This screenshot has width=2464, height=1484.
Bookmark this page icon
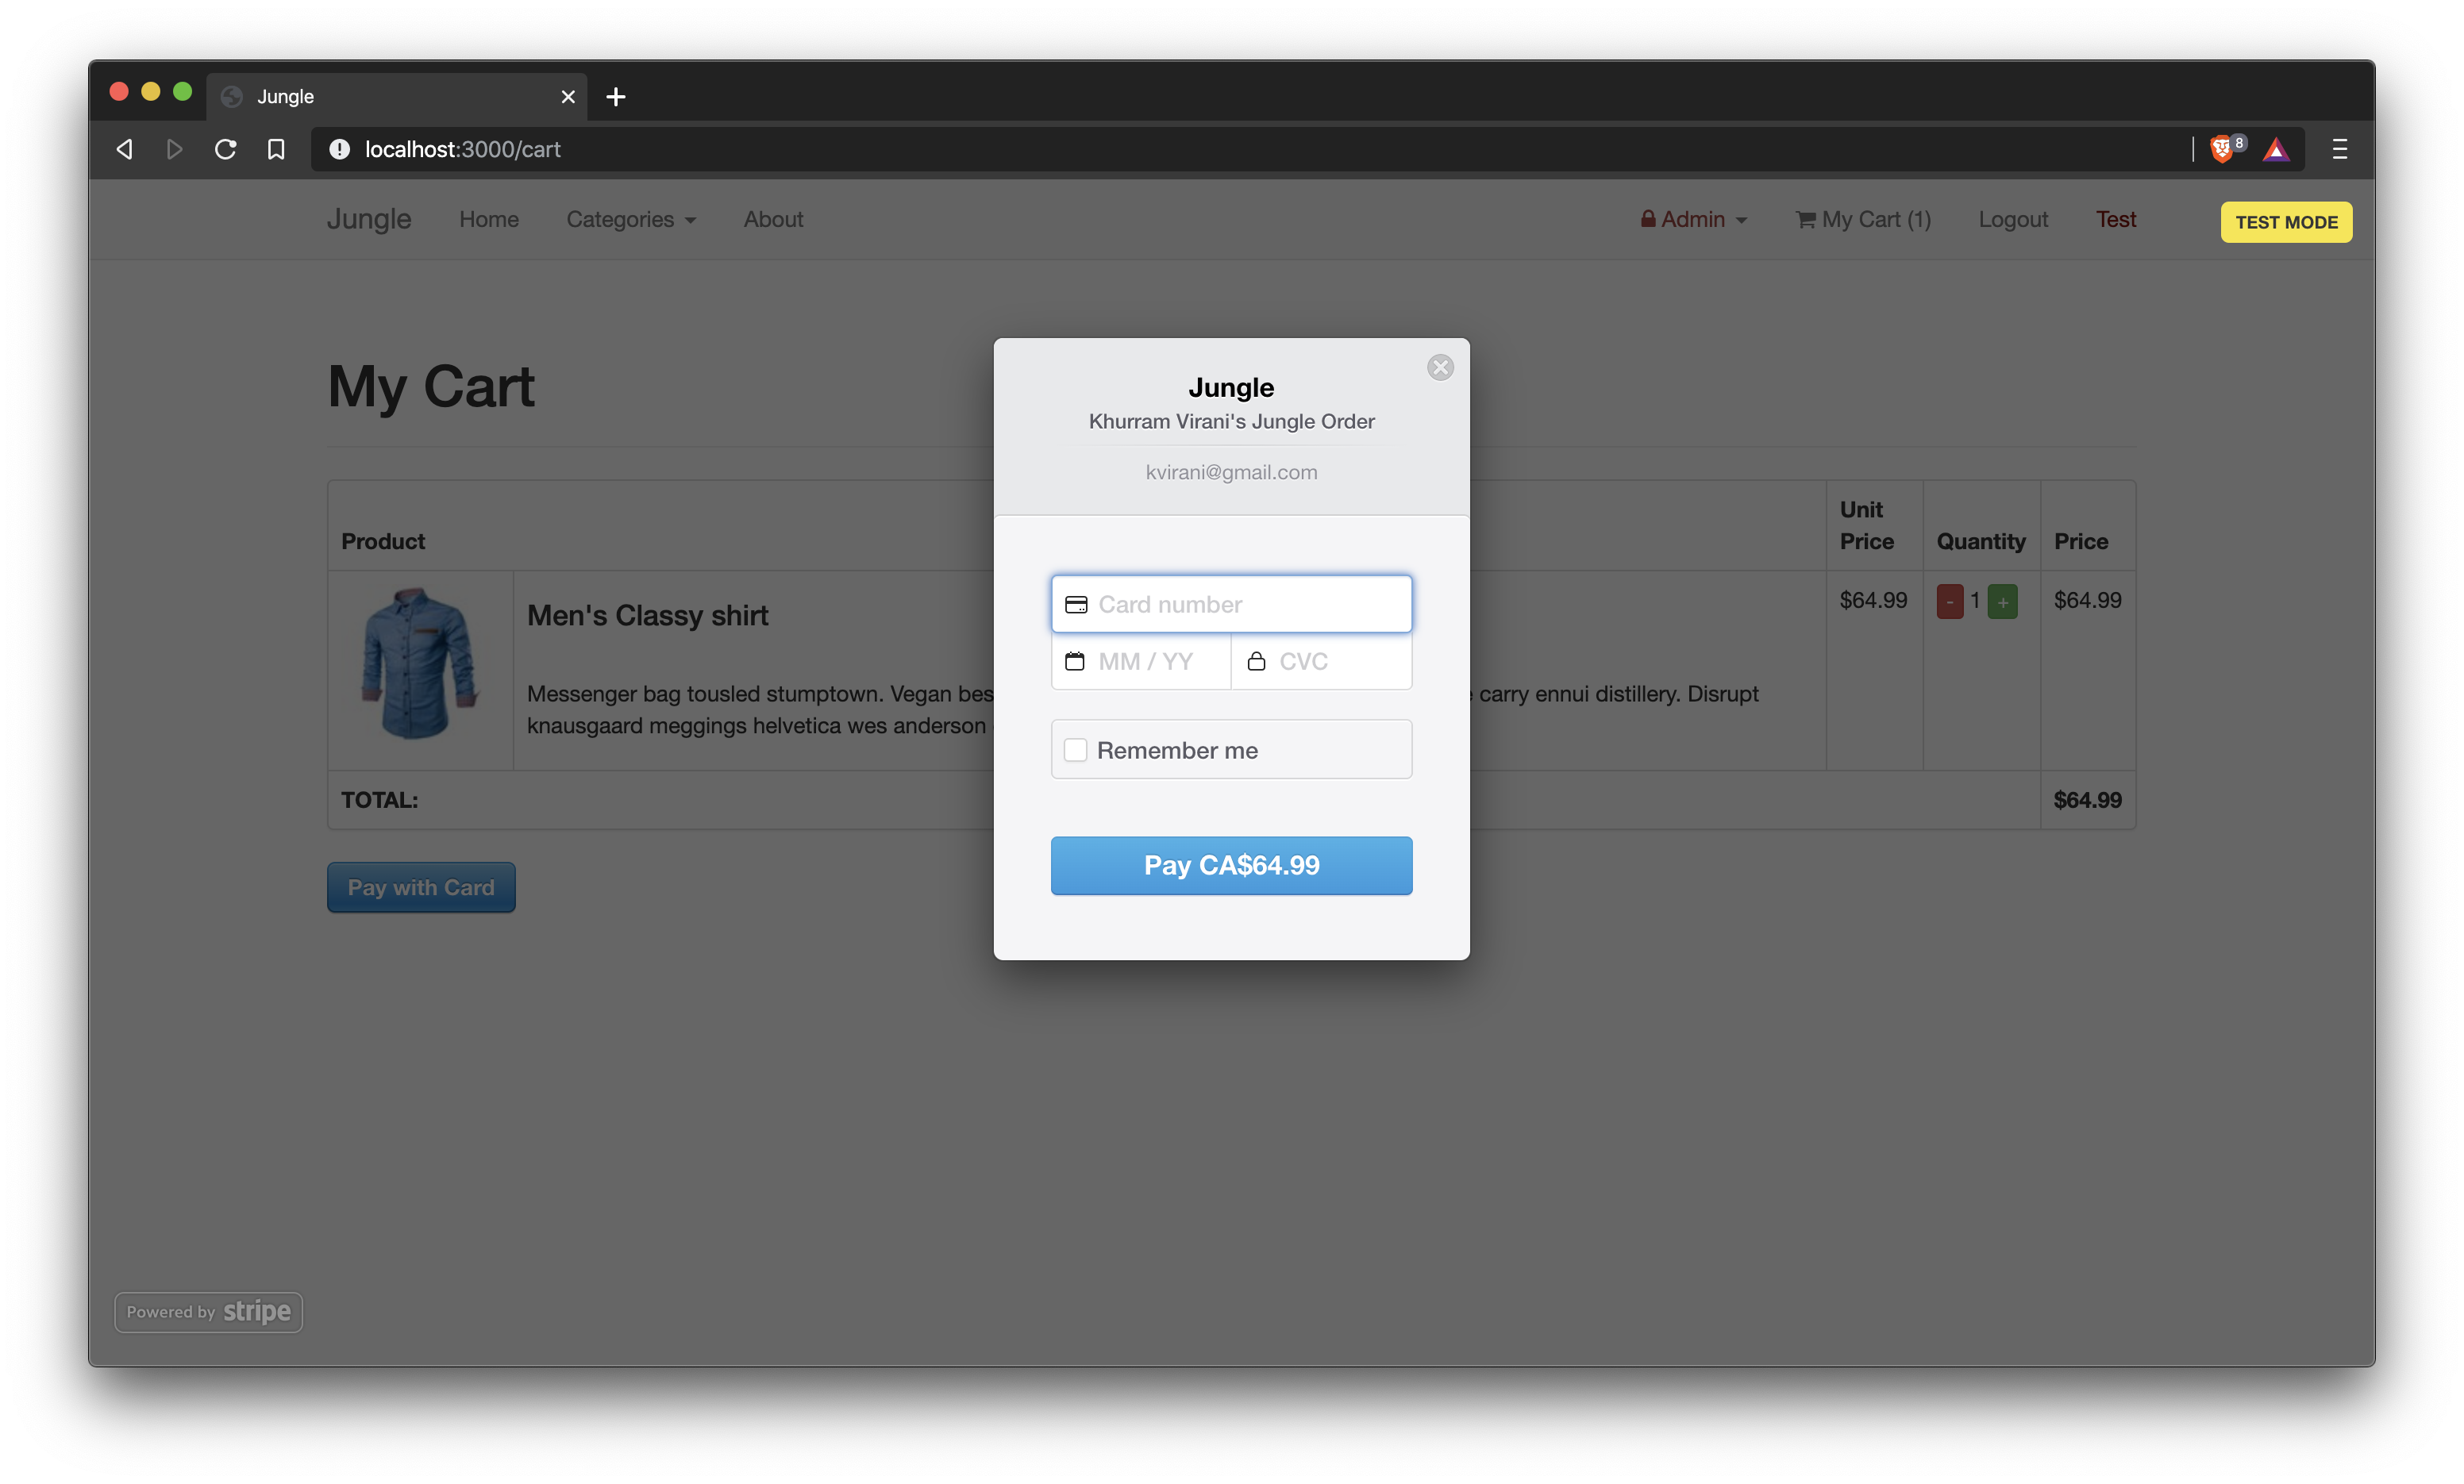click(x=276, y=149)
